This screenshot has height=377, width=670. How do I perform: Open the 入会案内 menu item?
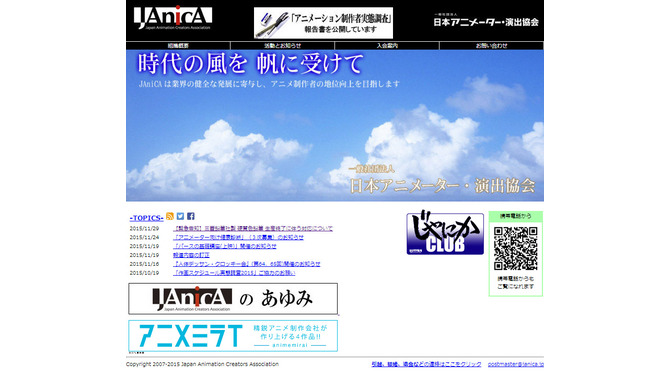387,45
